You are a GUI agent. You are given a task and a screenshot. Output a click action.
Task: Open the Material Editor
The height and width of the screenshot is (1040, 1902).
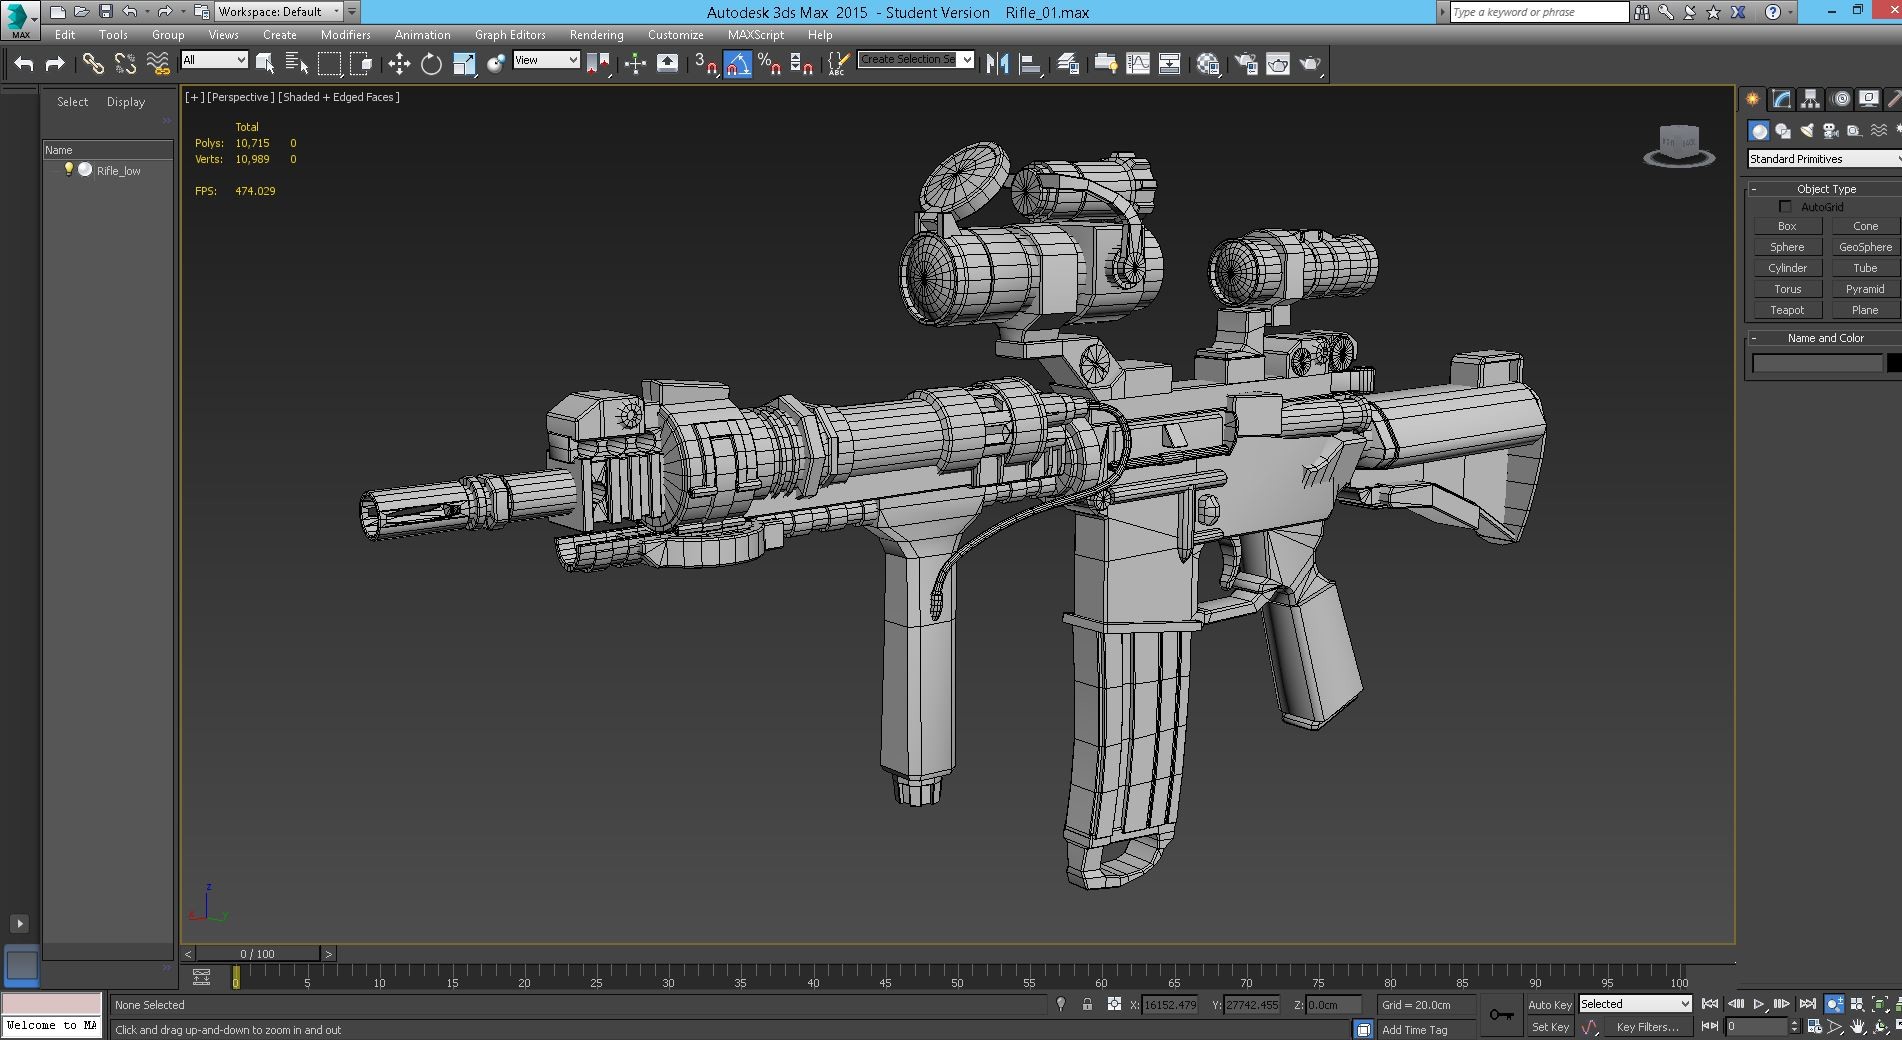point(1207,63)
